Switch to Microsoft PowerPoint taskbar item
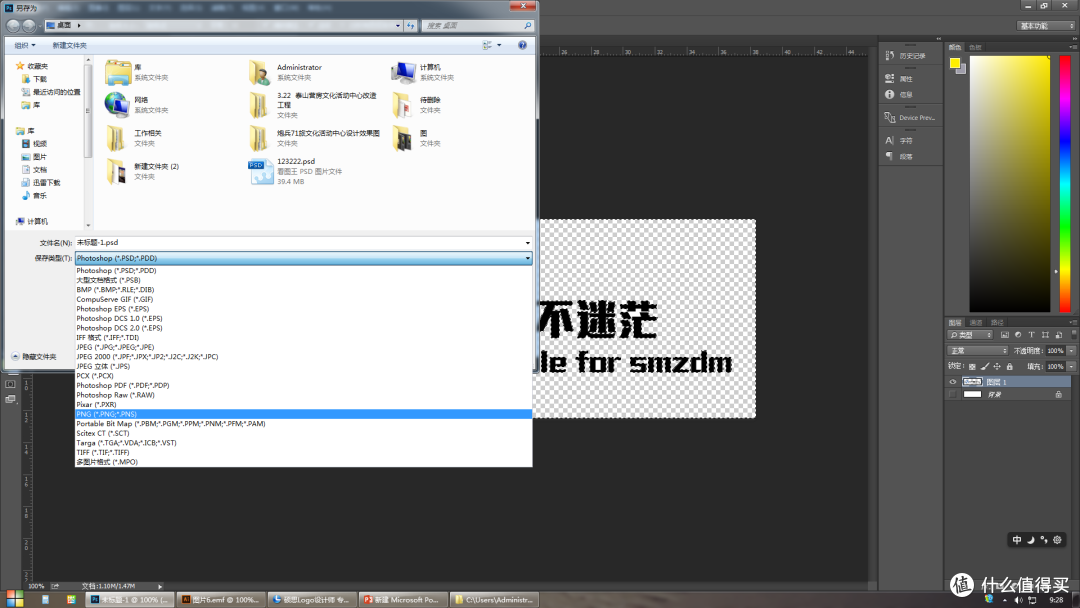 tap(402, 600)
